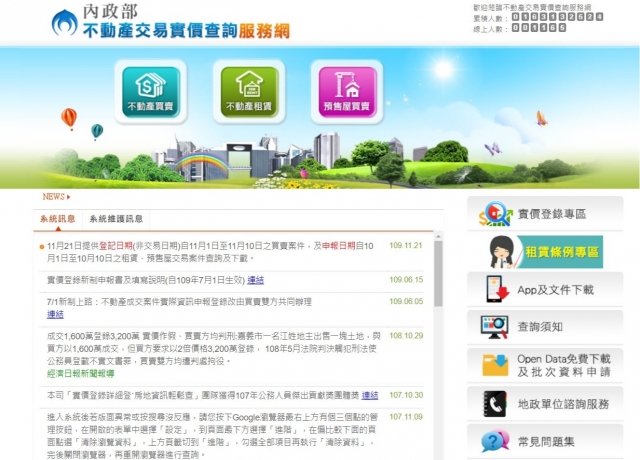Image resolution: width=640 pixels, height=460 pixels.
Task: Click the 成交1,600萬登錄3,200萬 news entry
Action: [x=213, y=349]
